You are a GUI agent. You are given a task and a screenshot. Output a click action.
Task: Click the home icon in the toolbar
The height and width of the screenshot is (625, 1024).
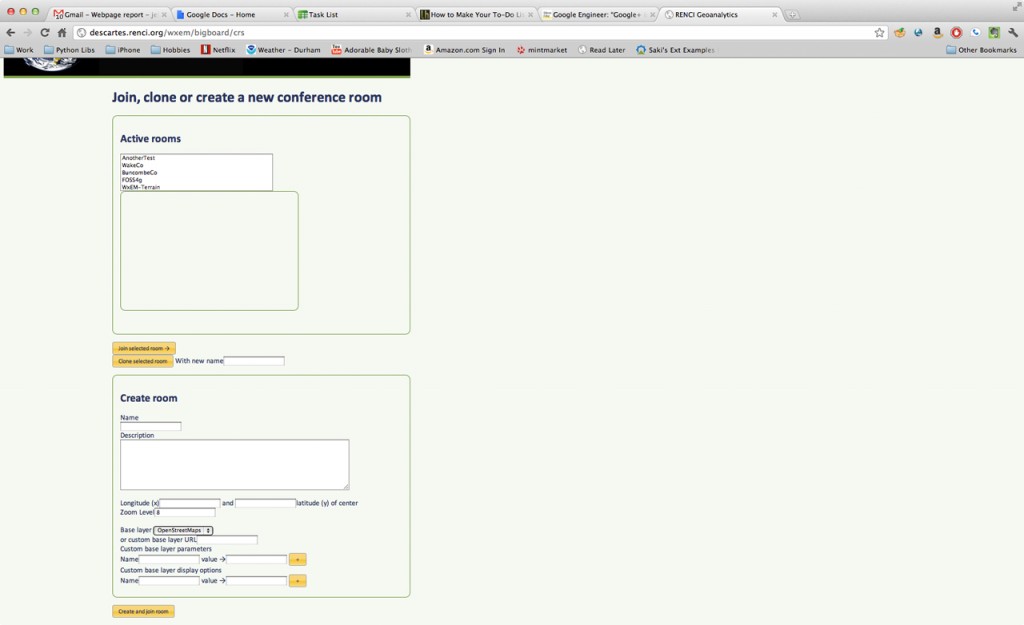[x=61, y=32]
